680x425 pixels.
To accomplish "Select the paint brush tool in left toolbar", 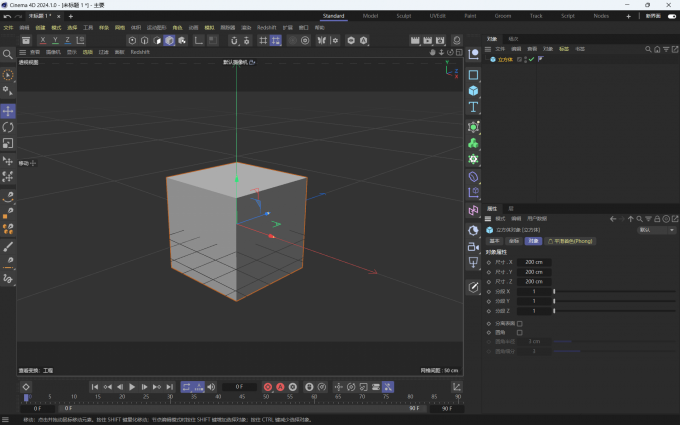I will coord(8,246).
